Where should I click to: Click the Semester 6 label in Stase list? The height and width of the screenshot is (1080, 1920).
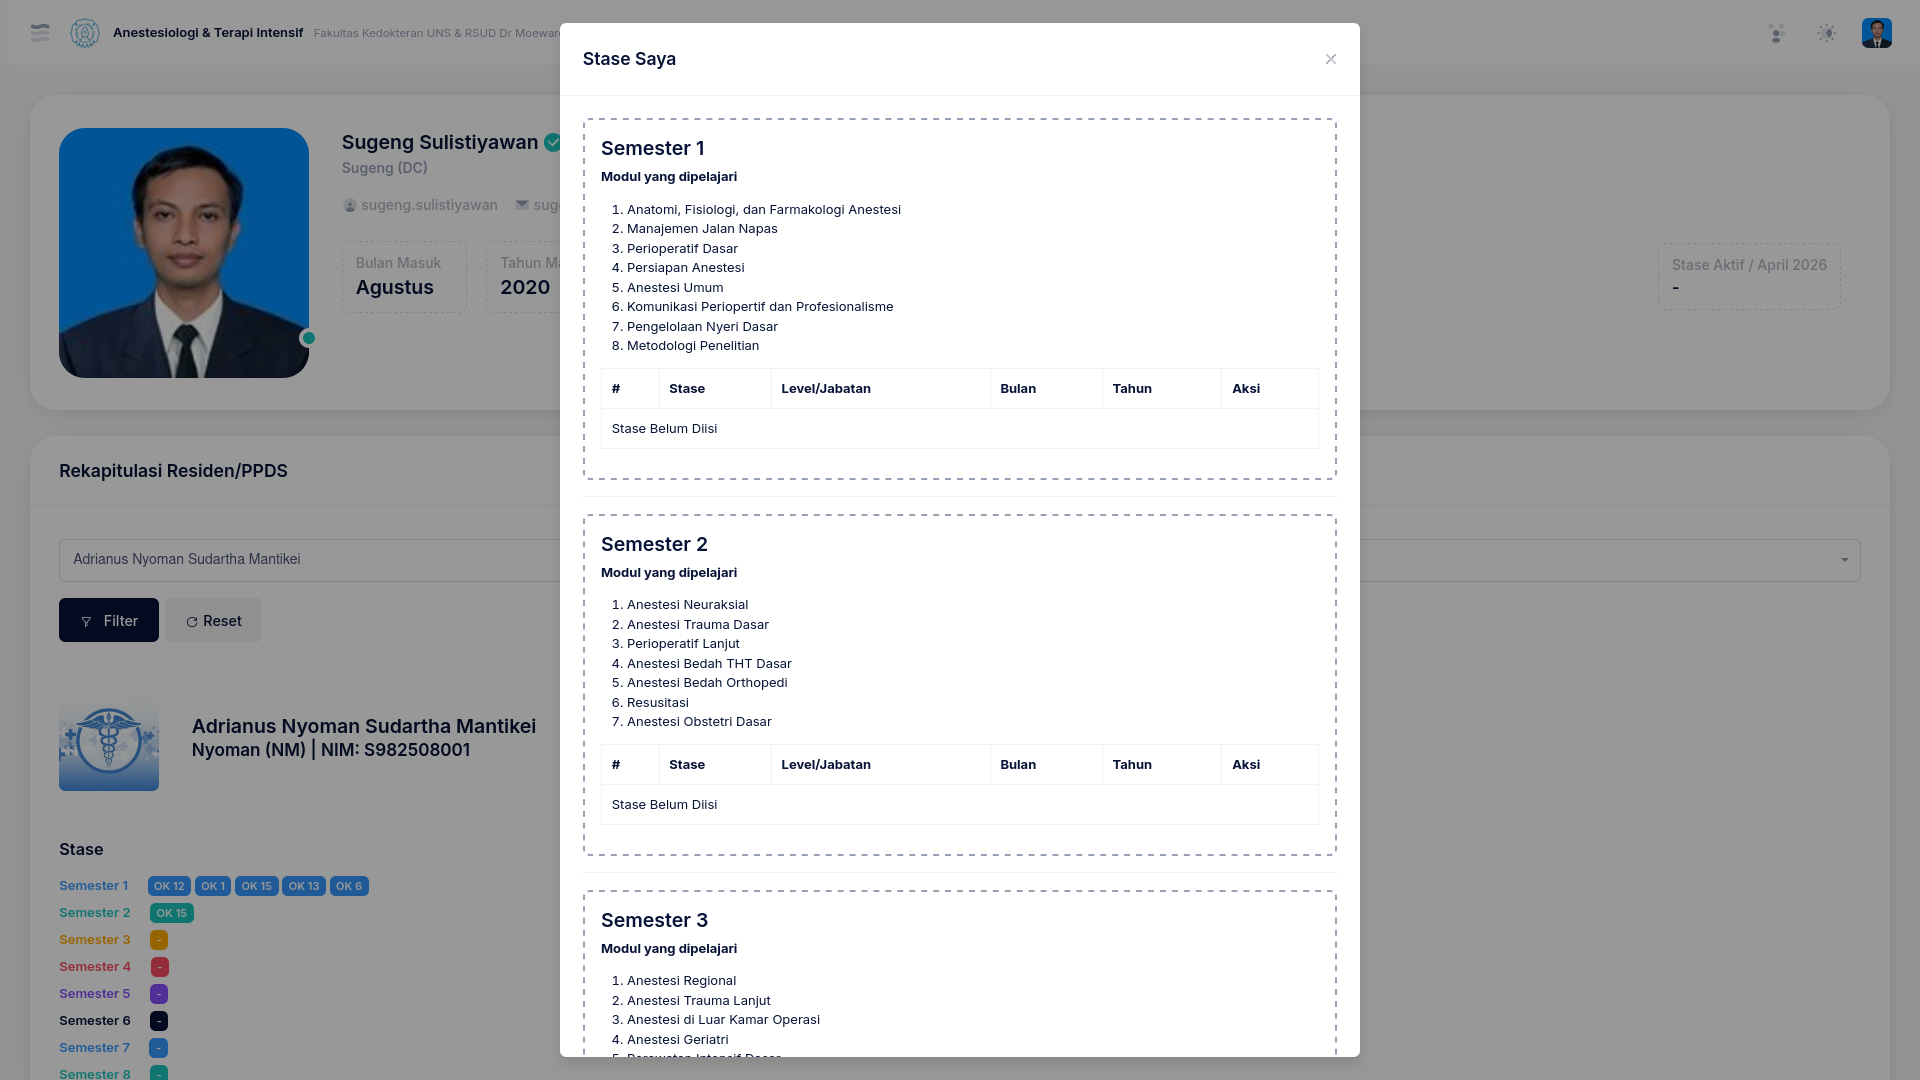(95, 1021)
